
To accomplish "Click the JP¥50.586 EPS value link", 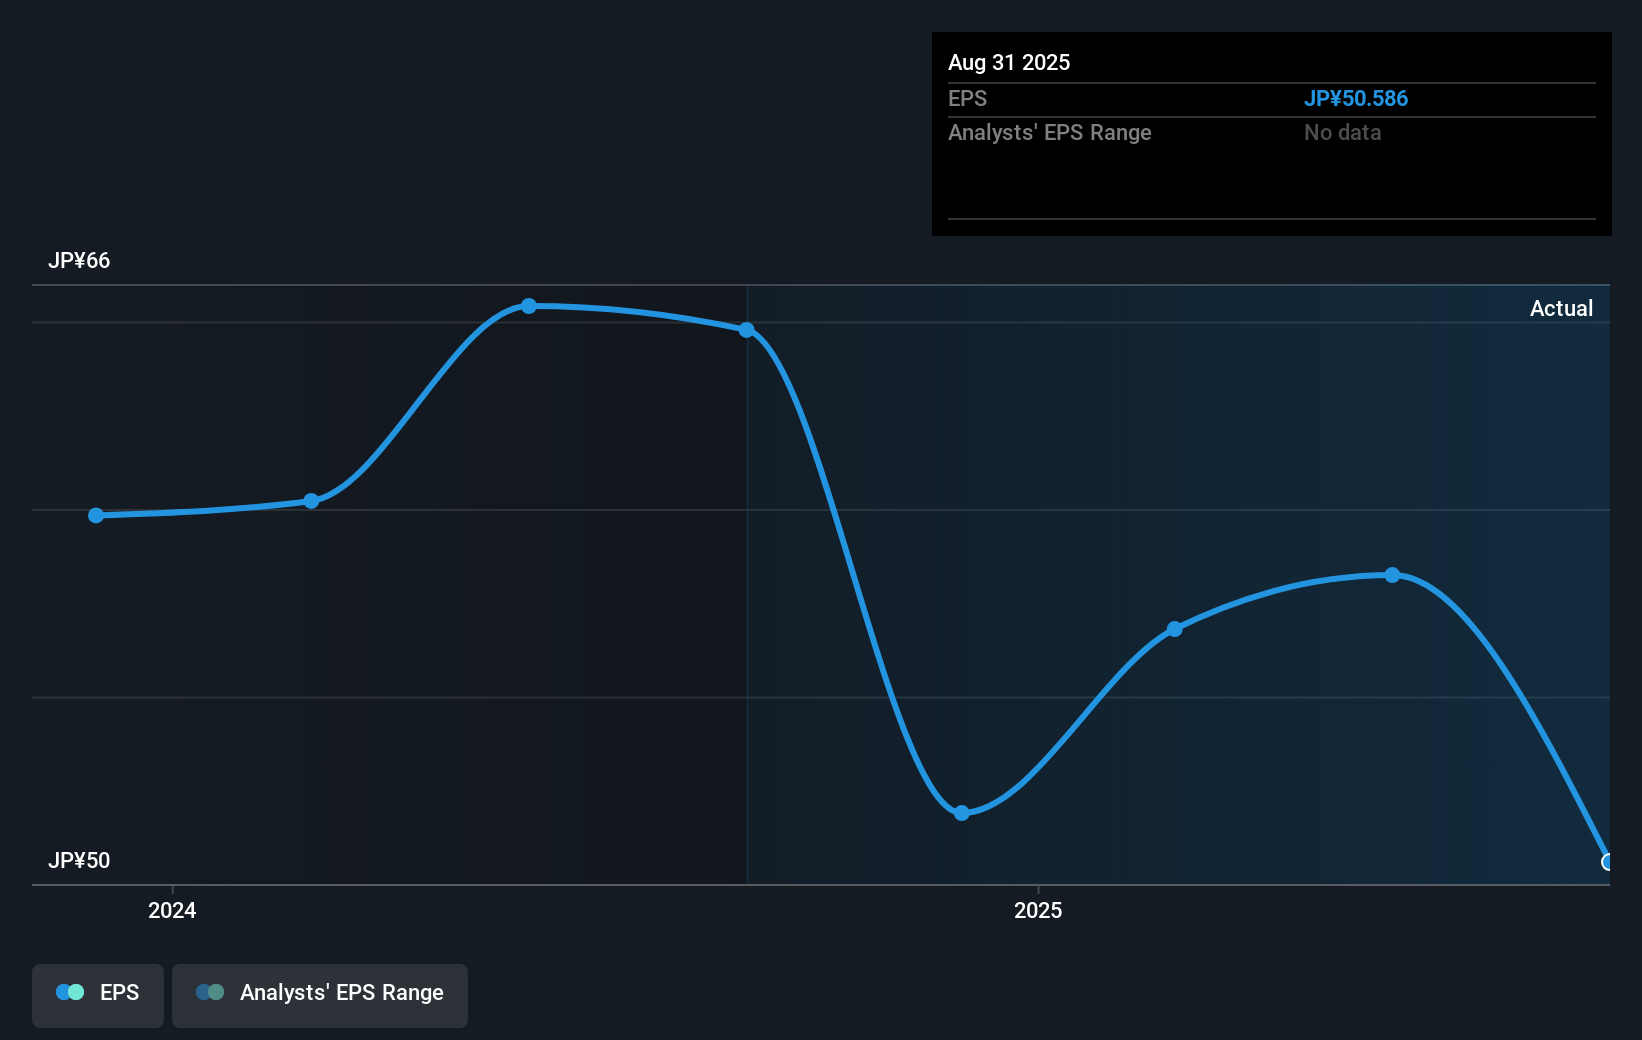I will tap(1356, 98).
